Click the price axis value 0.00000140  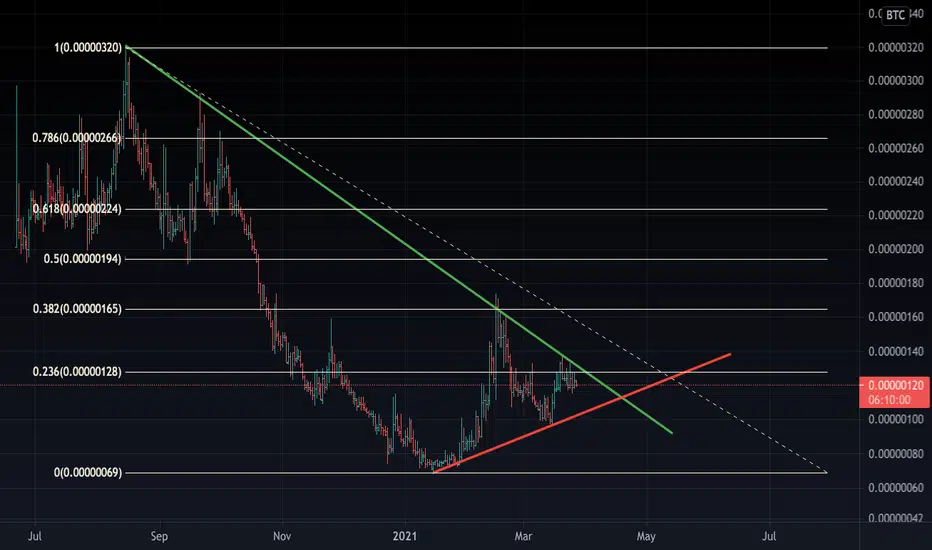(x=896, y=351)
